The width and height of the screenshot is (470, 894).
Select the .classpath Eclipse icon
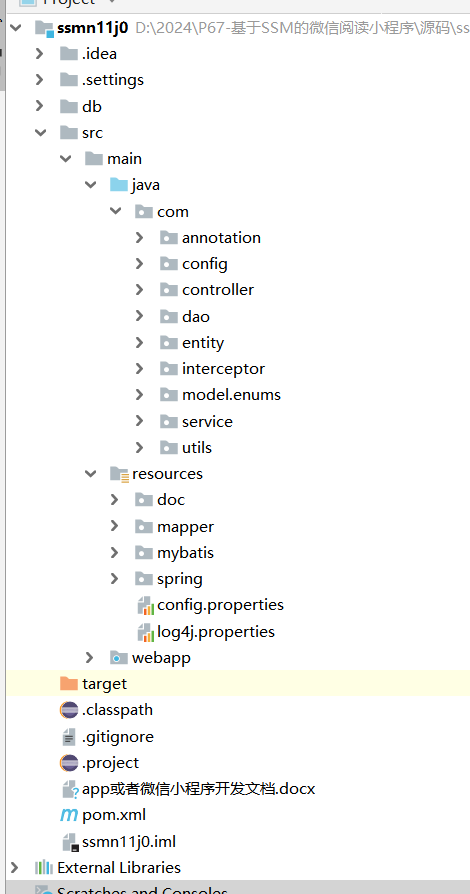(69, 710)
